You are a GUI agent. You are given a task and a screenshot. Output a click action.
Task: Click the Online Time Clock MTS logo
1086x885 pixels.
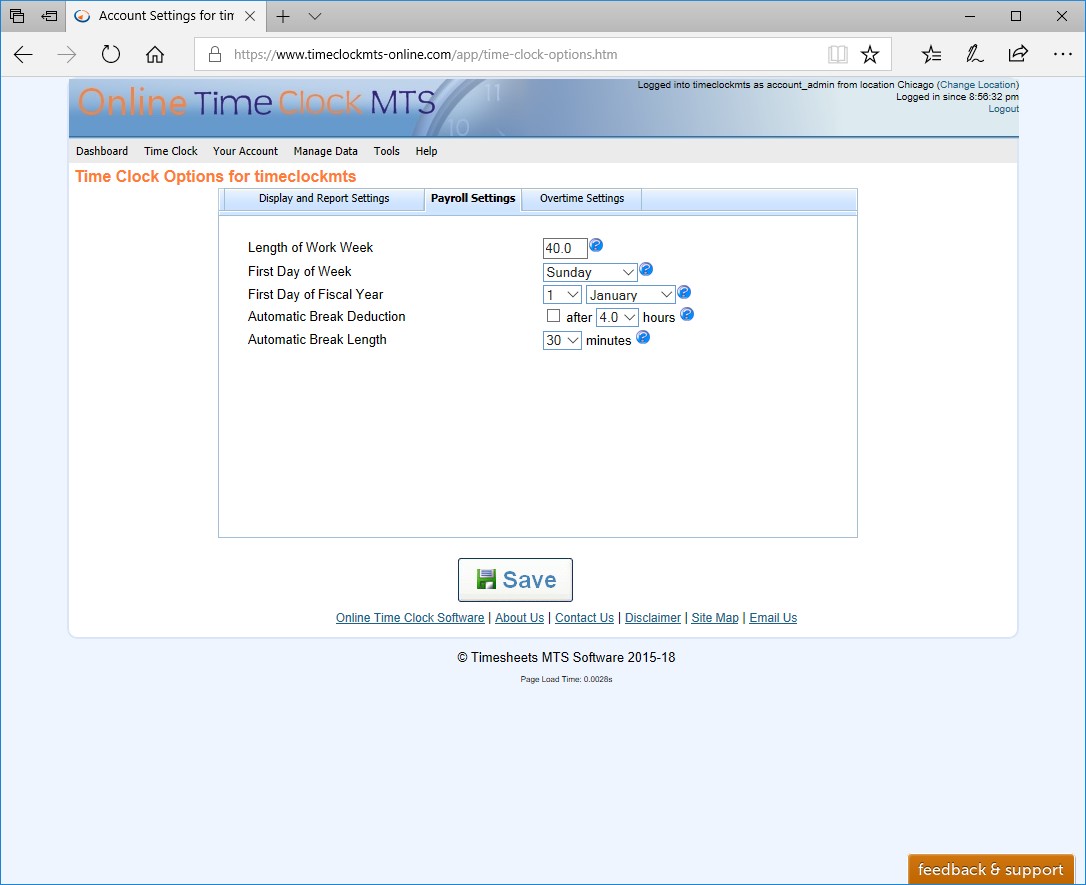click(x=256, y=102)
